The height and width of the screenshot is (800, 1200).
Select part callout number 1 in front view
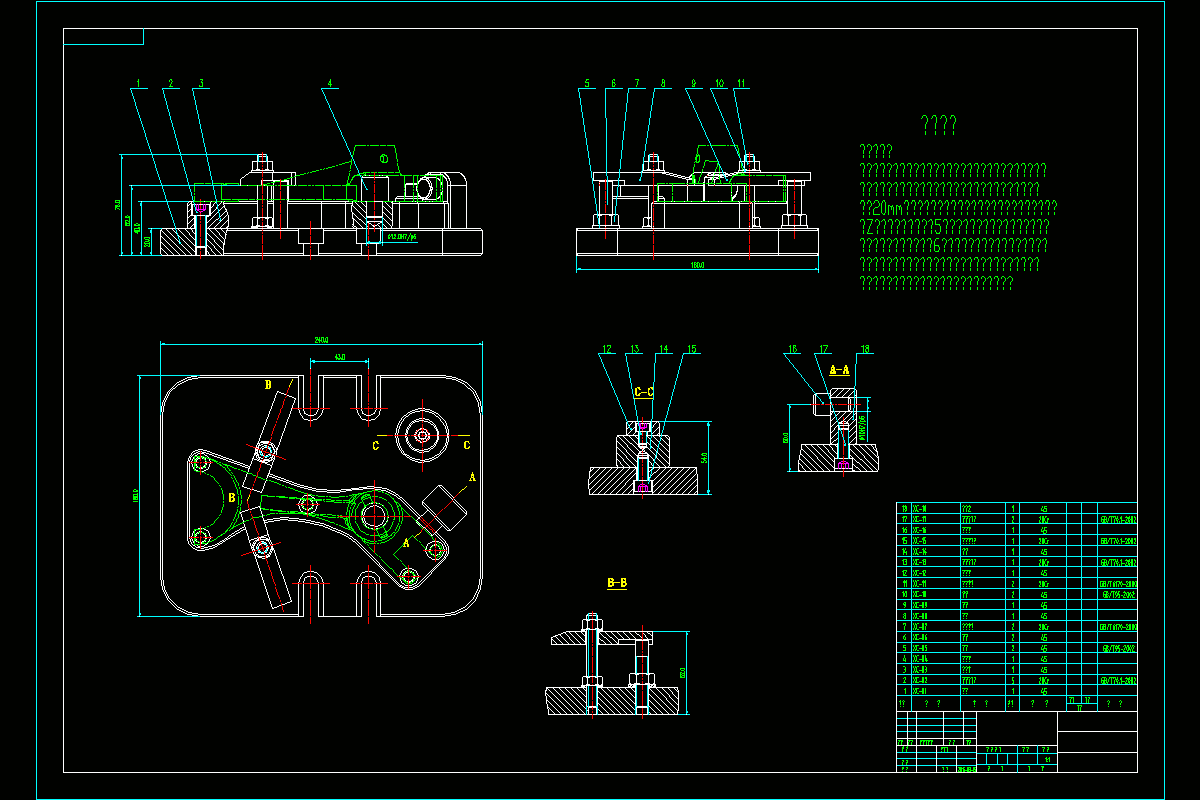pos(139,83)
